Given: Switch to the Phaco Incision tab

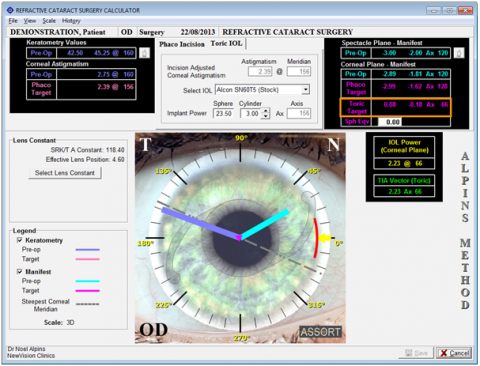Looking at the screenshot, I should (x=182, y=44).
